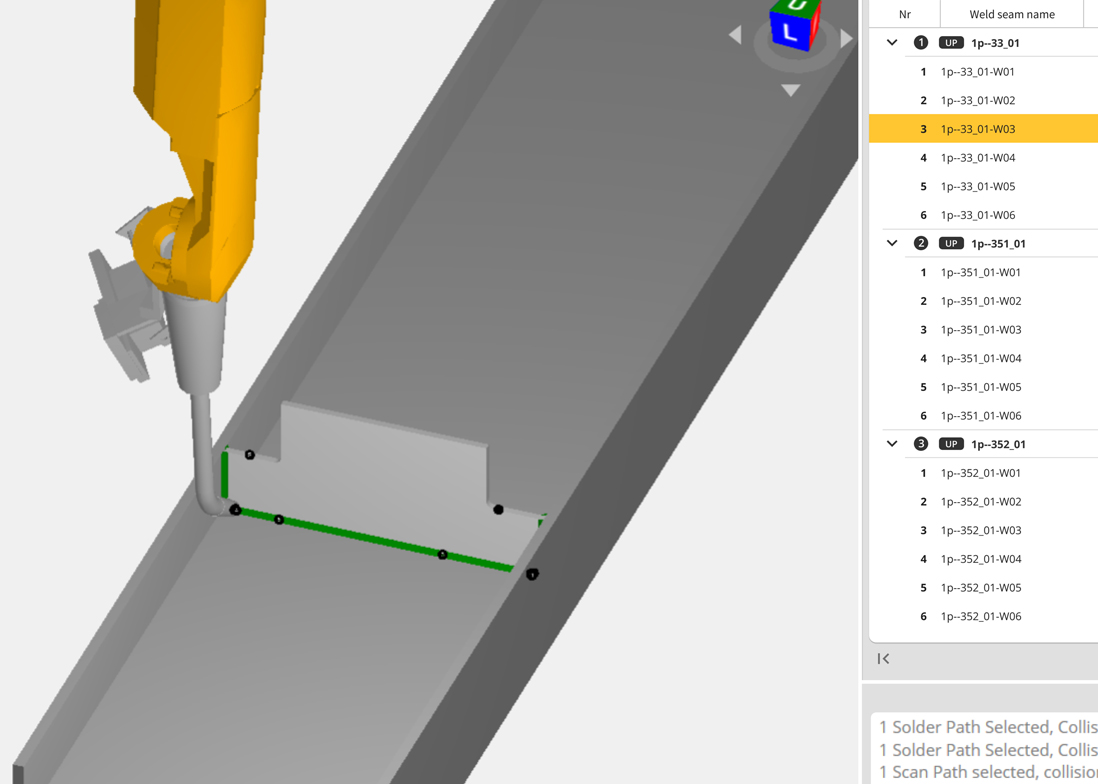Collapse the 1p--33_01 weld group

(x=892, y=43)
